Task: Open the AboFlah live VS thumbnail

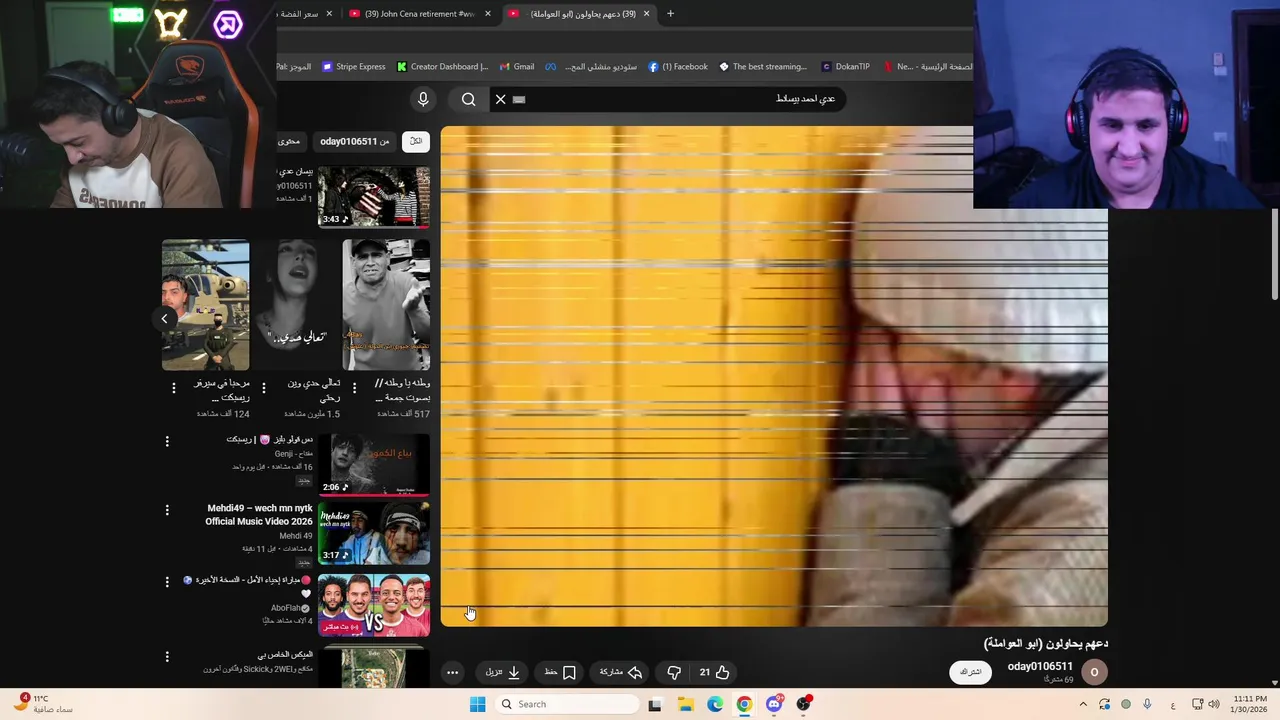Action: 374,604
